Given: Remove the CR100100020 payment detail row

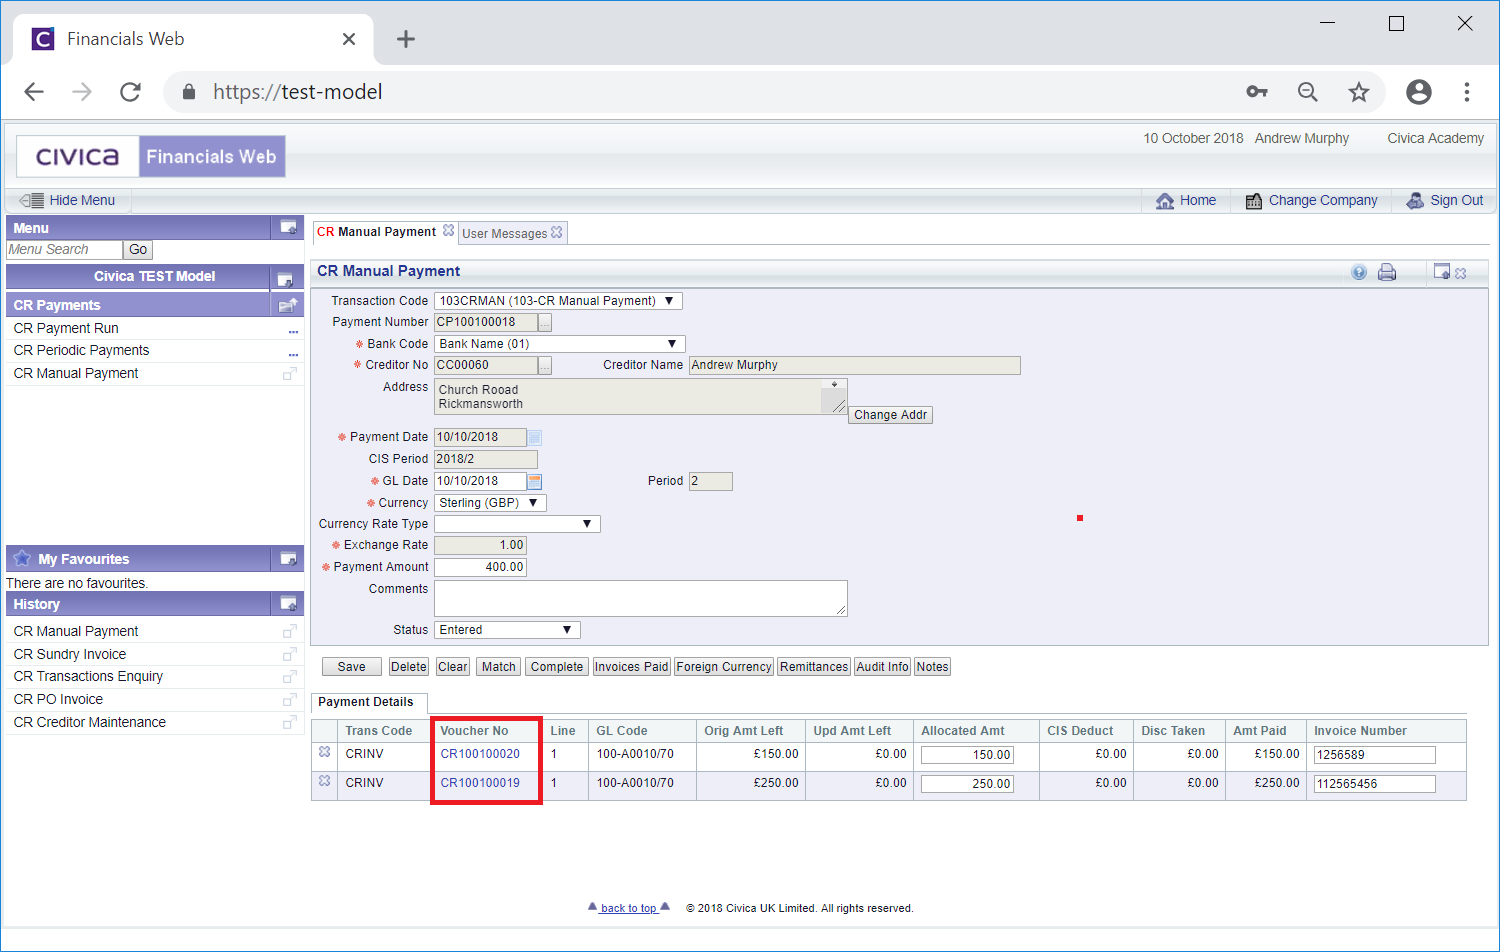Looking at the screenshot, I should tap(325, 752).
